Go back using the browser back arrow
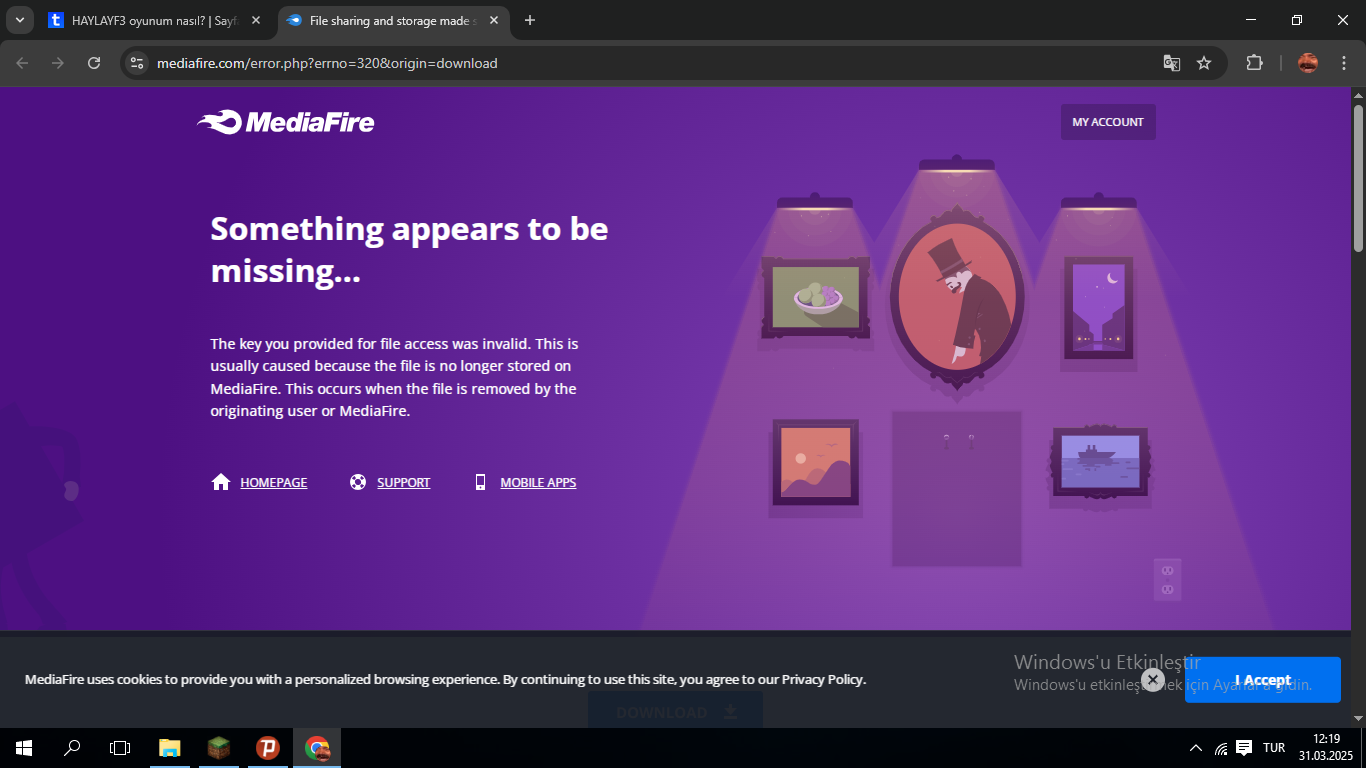The image size is (1366, 768). (22, 63)
